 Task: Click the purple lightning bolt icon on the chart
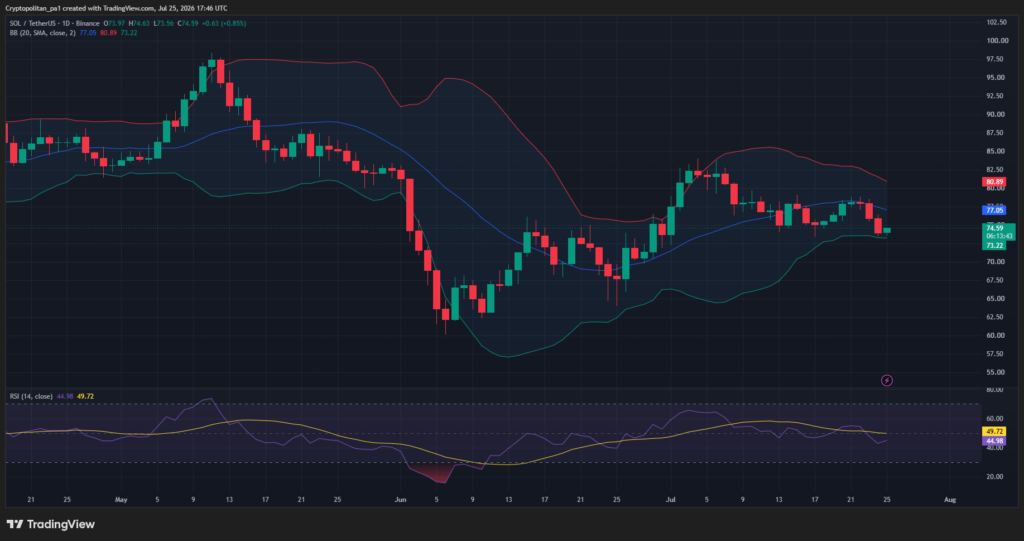tap(887, 380)
